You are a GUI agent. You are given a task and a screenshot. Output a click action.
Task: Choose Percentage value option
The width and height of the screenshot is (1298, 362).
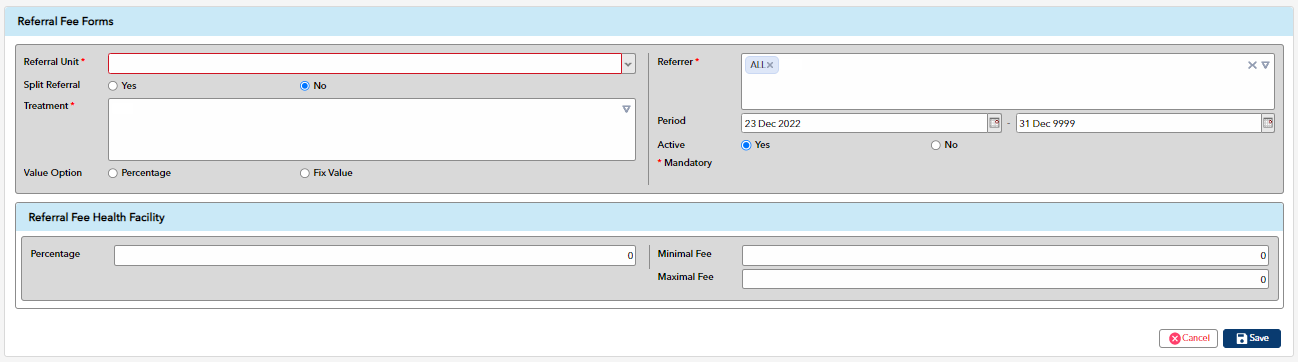114,173
